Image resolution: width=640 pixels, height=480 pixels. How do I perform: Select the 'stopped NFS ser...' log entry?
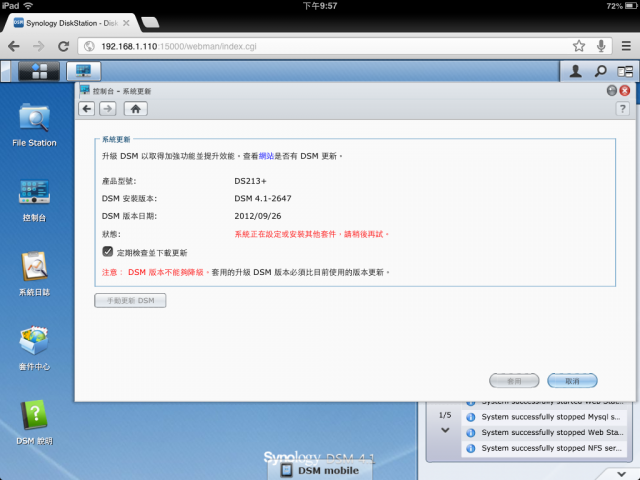click(543, 448)
